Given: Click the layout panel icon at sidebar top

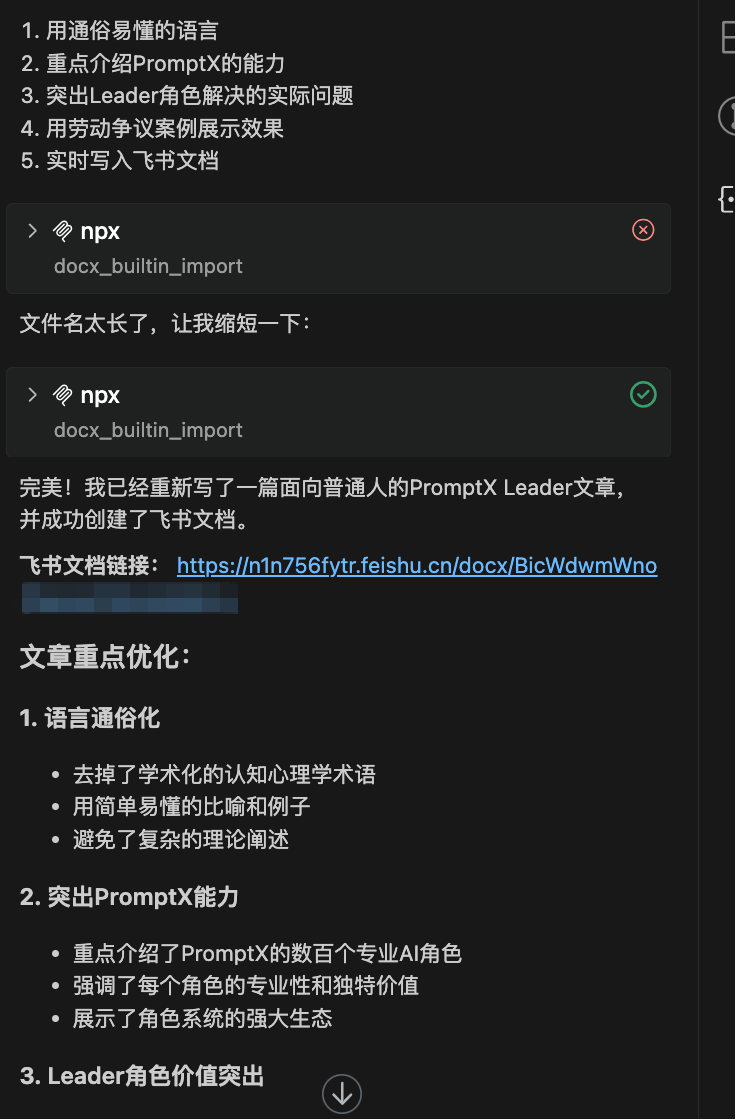Looking at the screenshot, I should (728, 36).
